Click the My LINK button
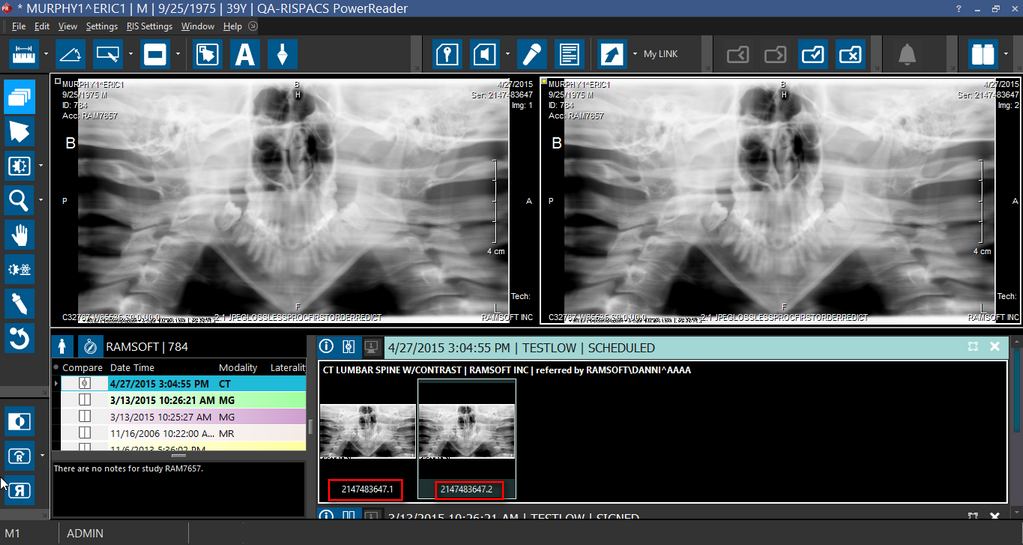Image resolution: width=1023 pixels, height=545 pixels. tap(660, 54)
